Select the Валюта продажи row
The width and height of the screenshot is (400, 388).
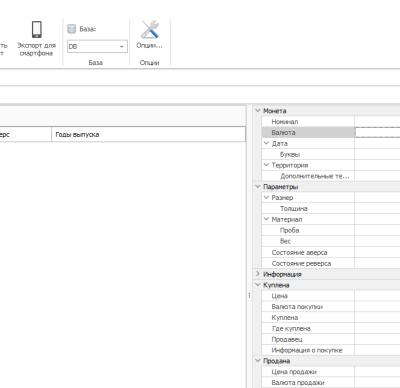331,382
